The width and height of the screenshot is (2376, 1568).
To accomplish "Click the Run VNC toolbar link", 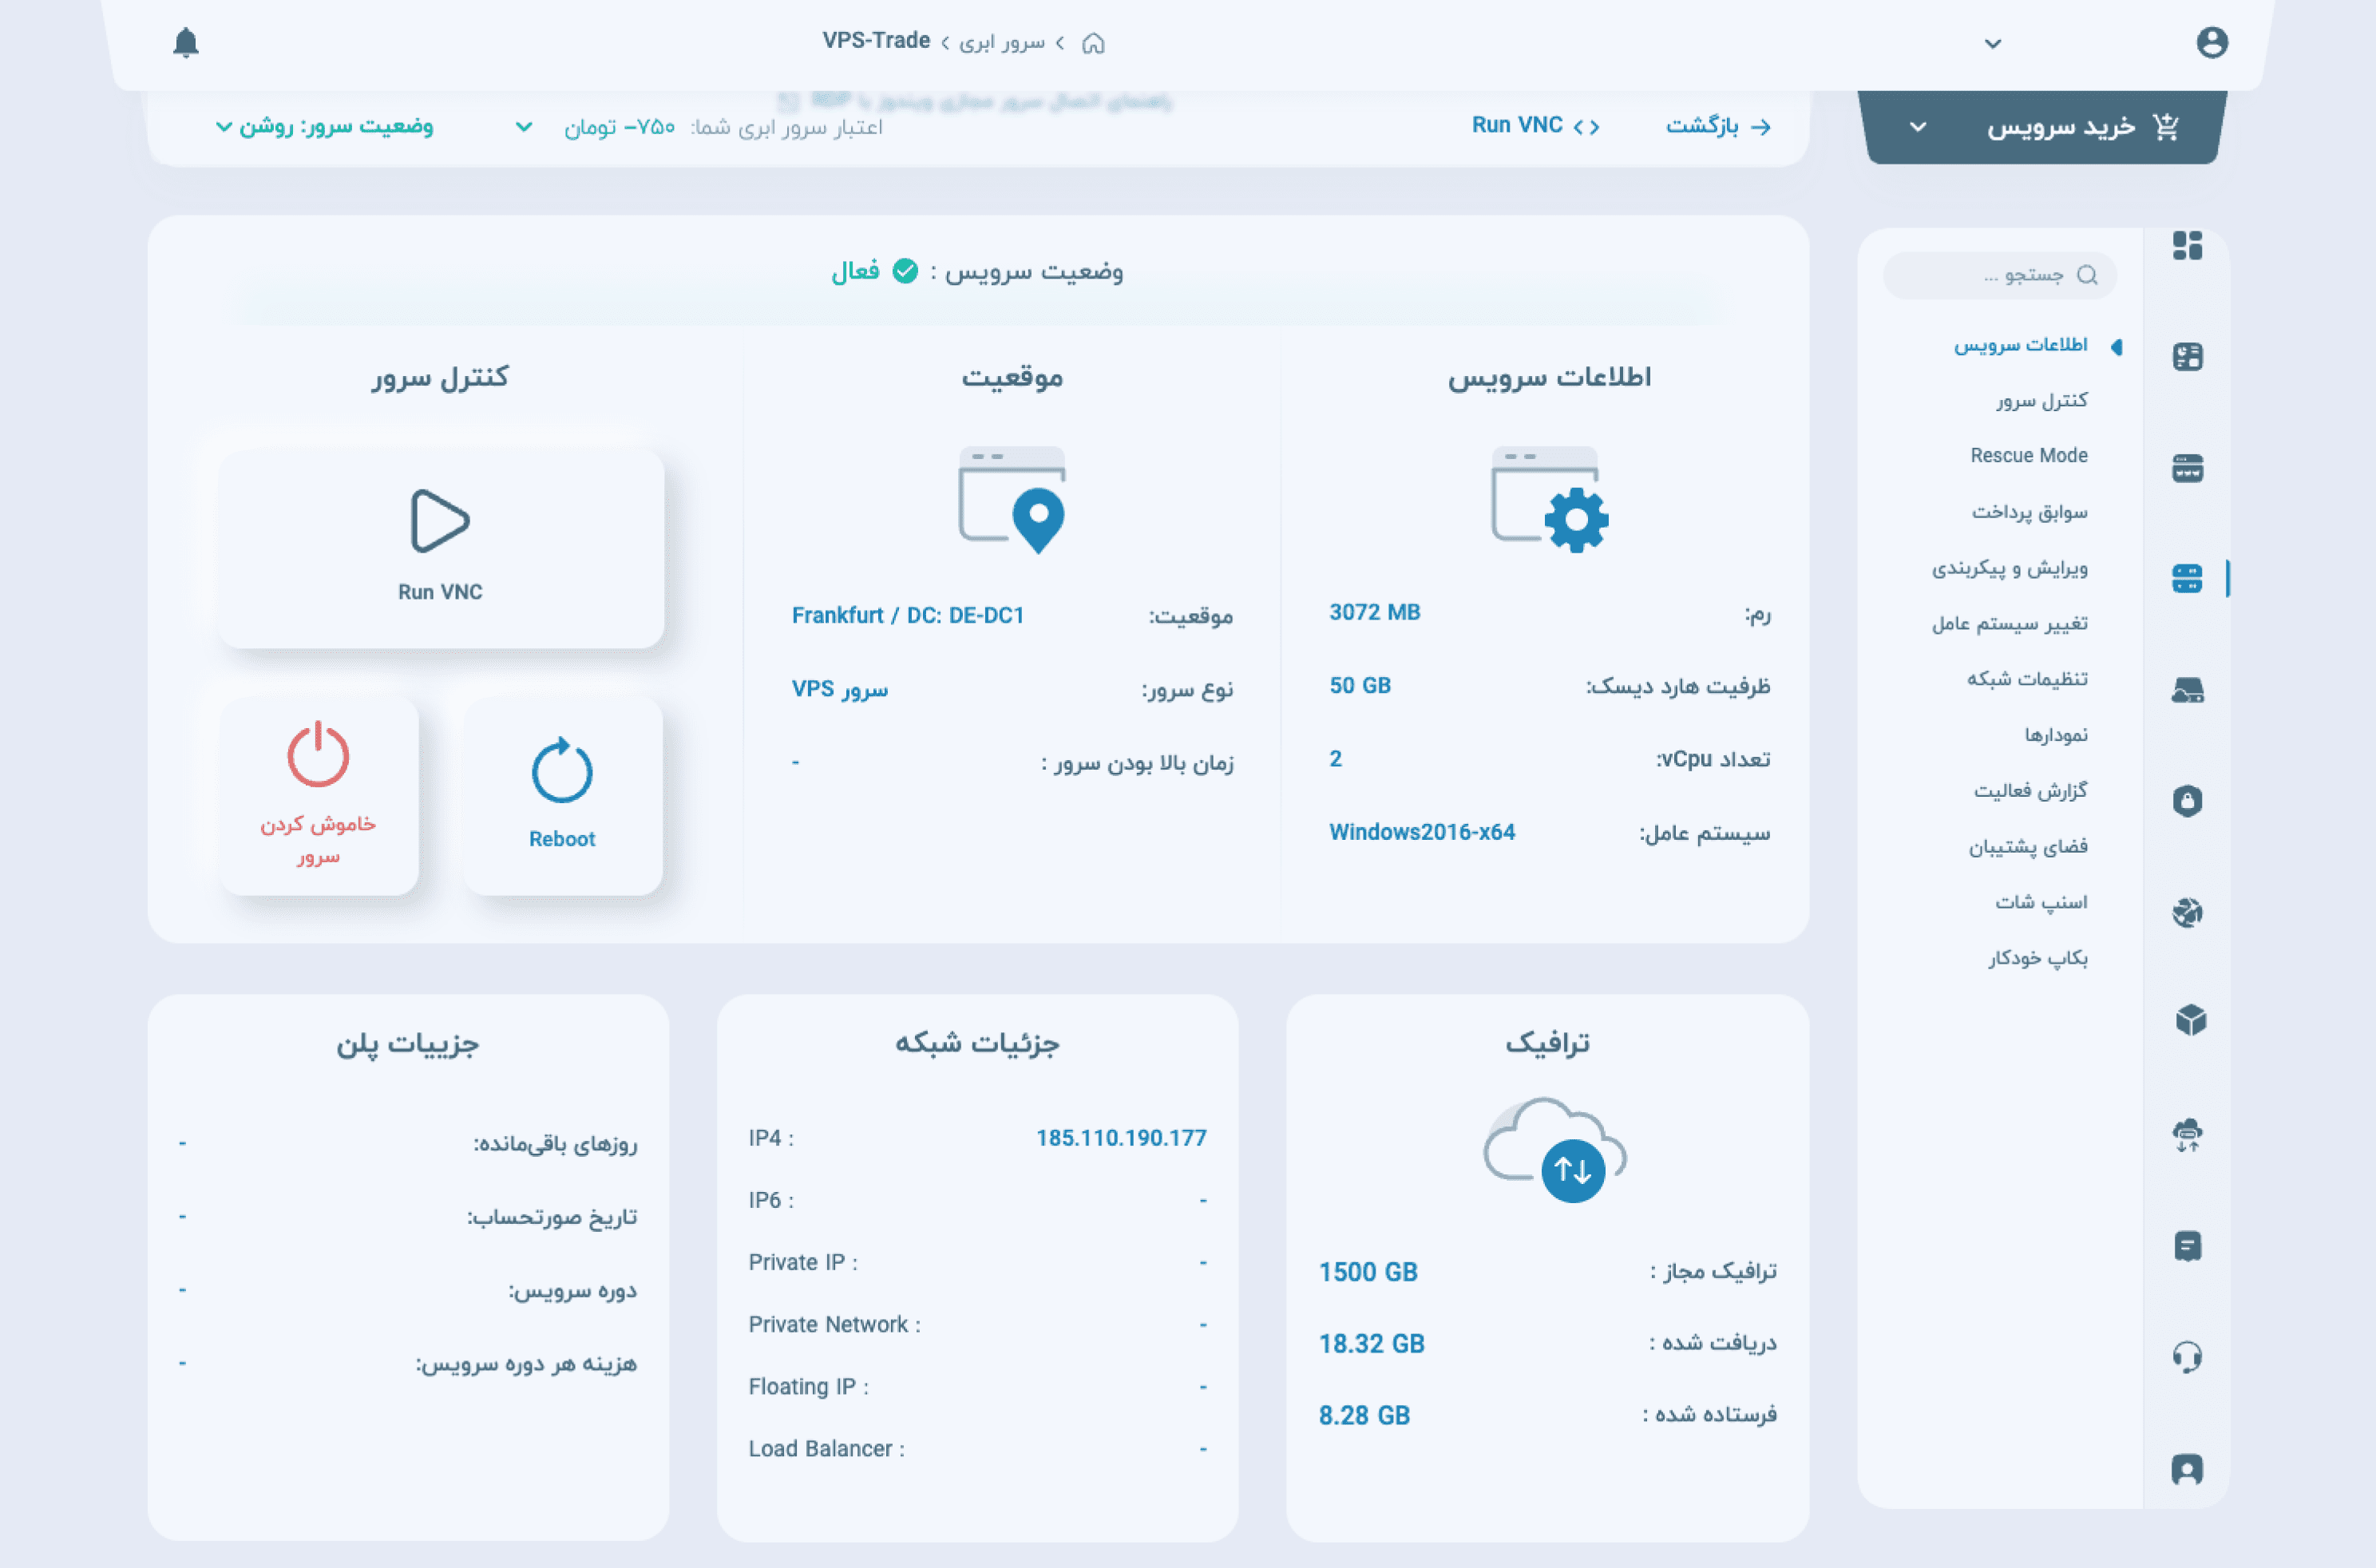I will (x=1535, y=126).
